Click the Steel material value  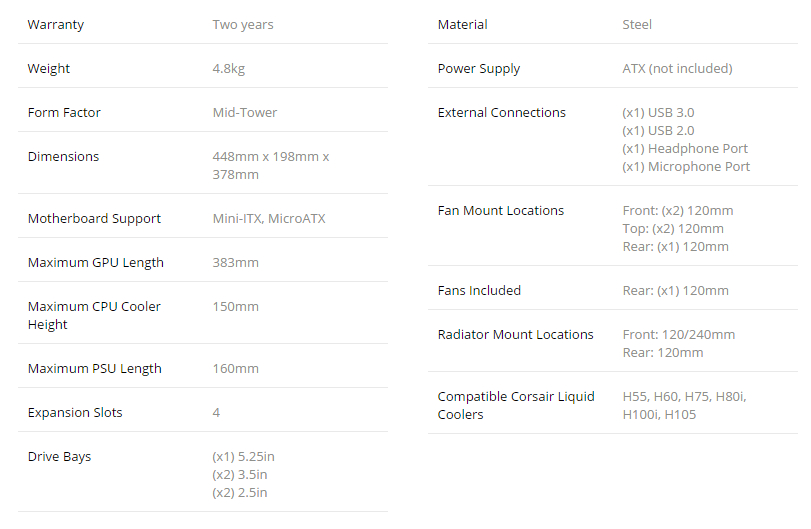pos(637,25)
